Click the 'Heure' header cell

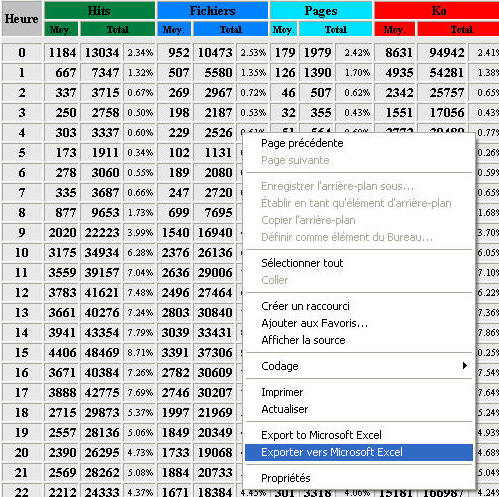click(x=22, y=19)
